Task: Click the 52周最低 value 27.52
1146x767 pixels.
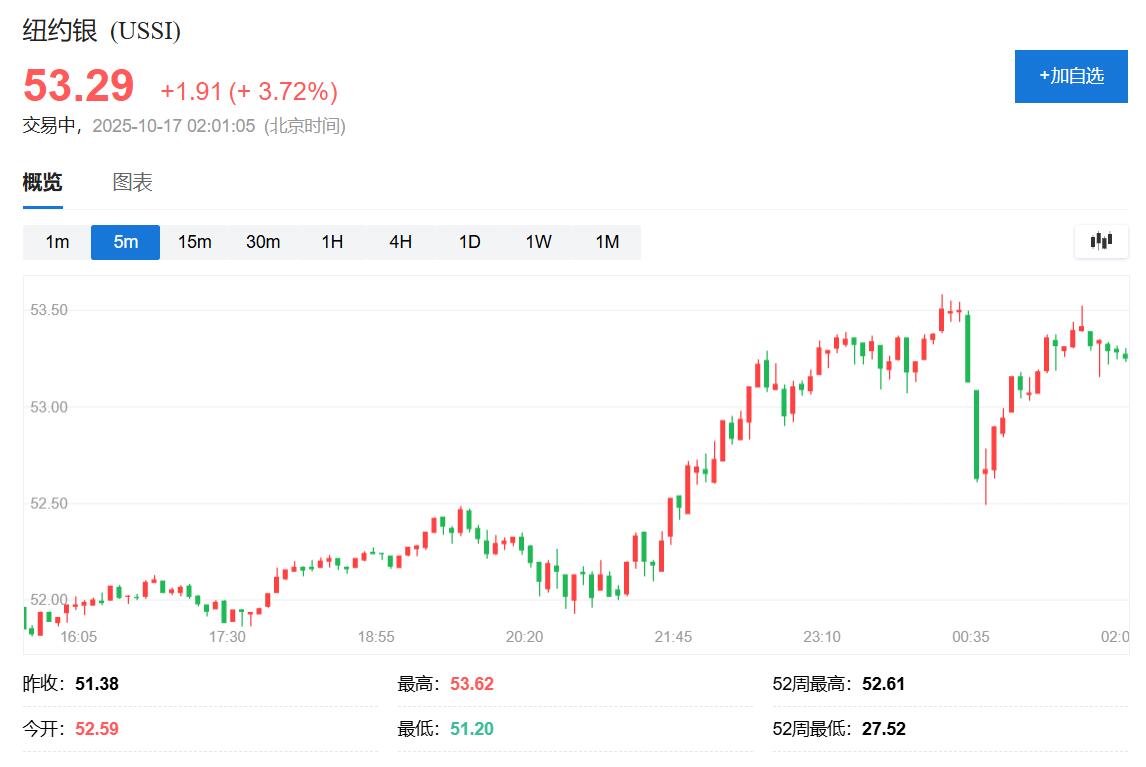Action: coord(883,729)
